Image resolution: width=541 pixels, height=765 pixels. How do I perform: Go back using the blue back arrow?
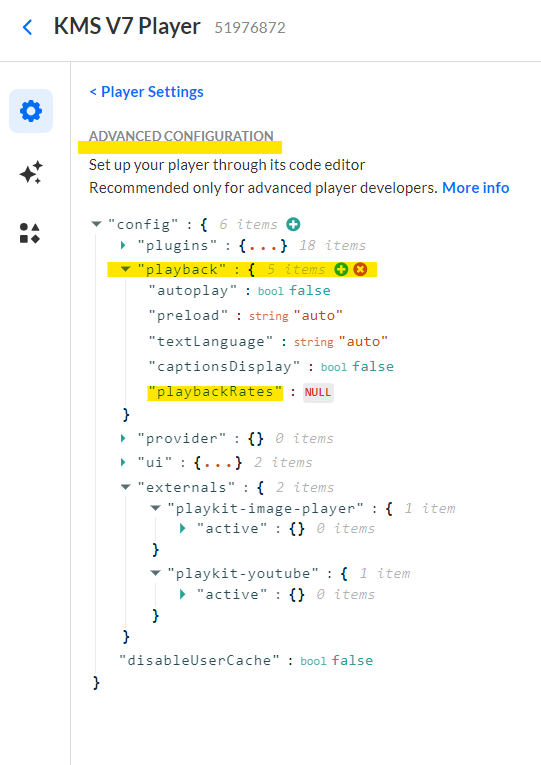pos(28,27)
